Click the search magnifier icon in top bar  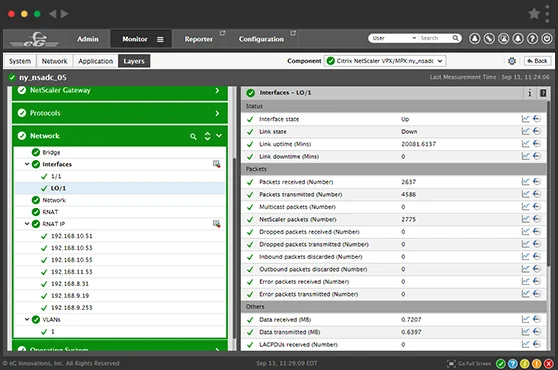point(456,38)
